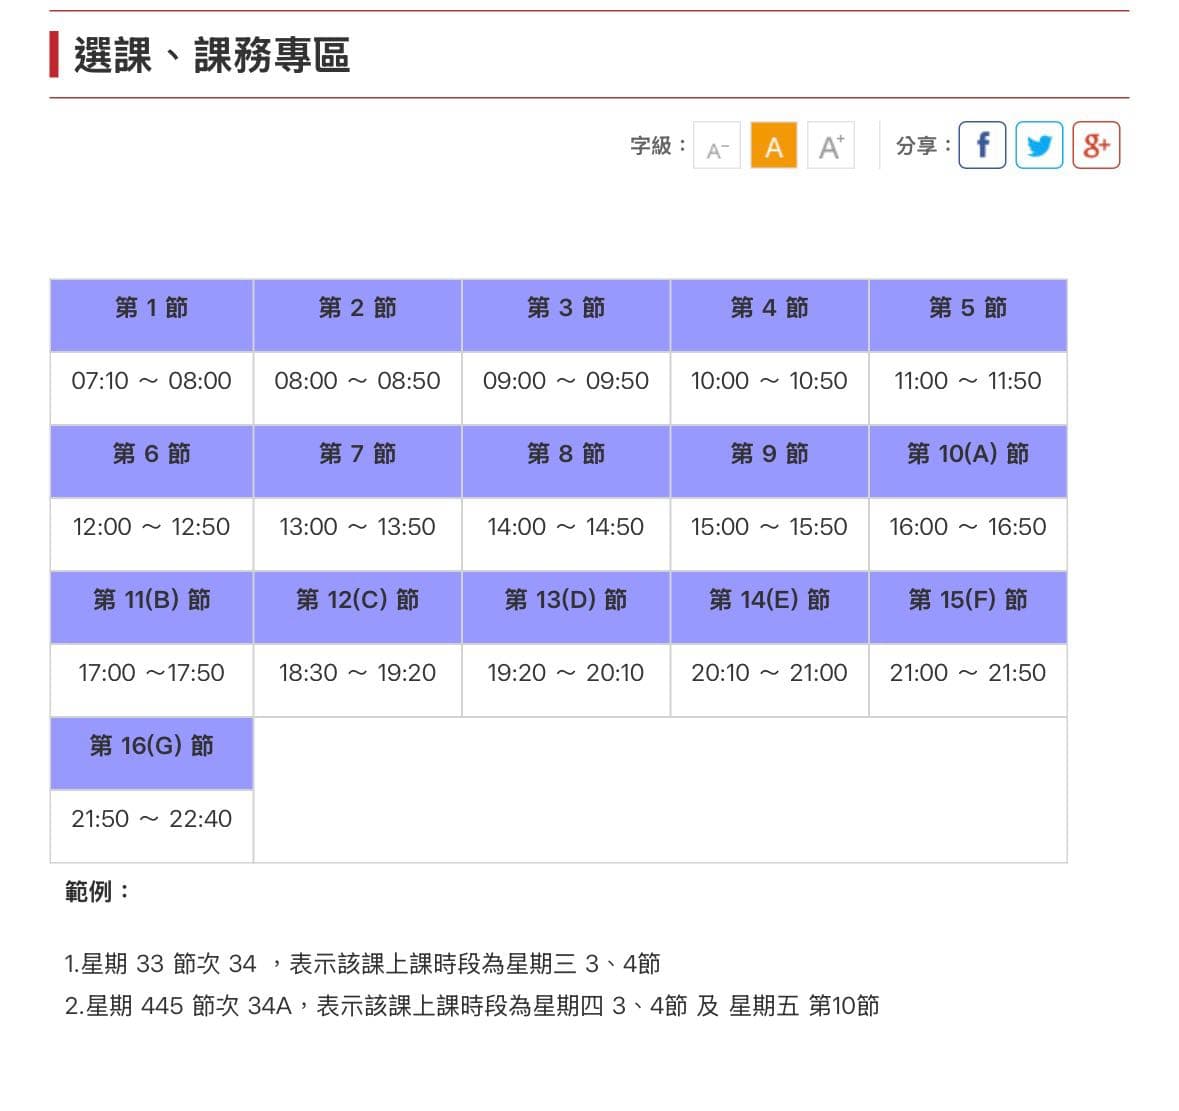Click the 第 10(A) 節 header cell
The height and width of the screenshot is (1111, 1179).
pyautogui.click(x=968, y=461)
